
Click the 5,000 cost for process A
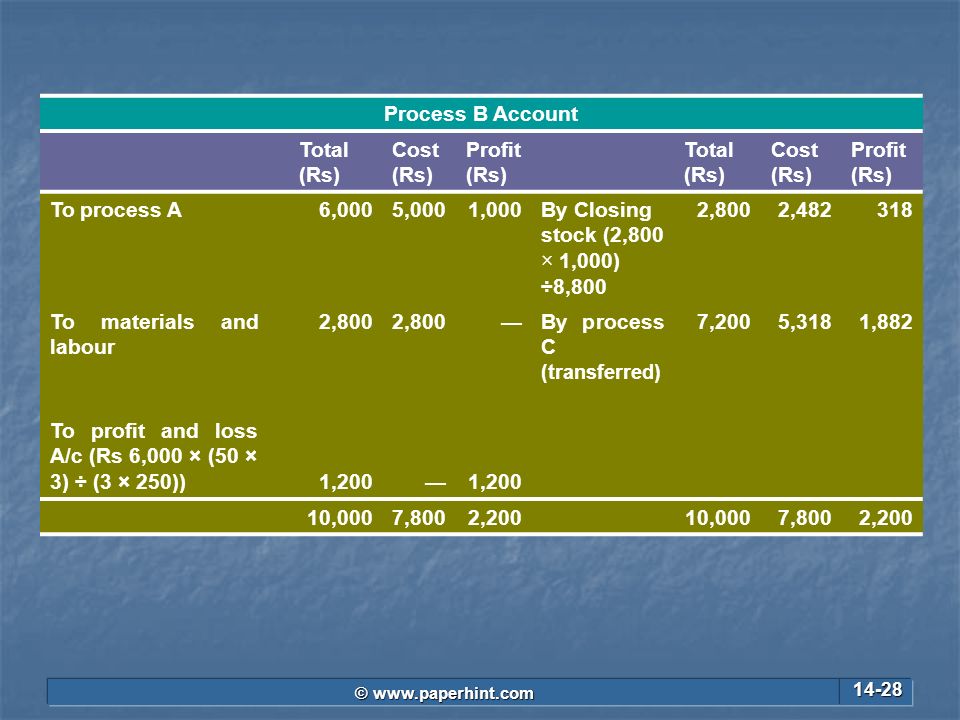click(x=418, y=210)
